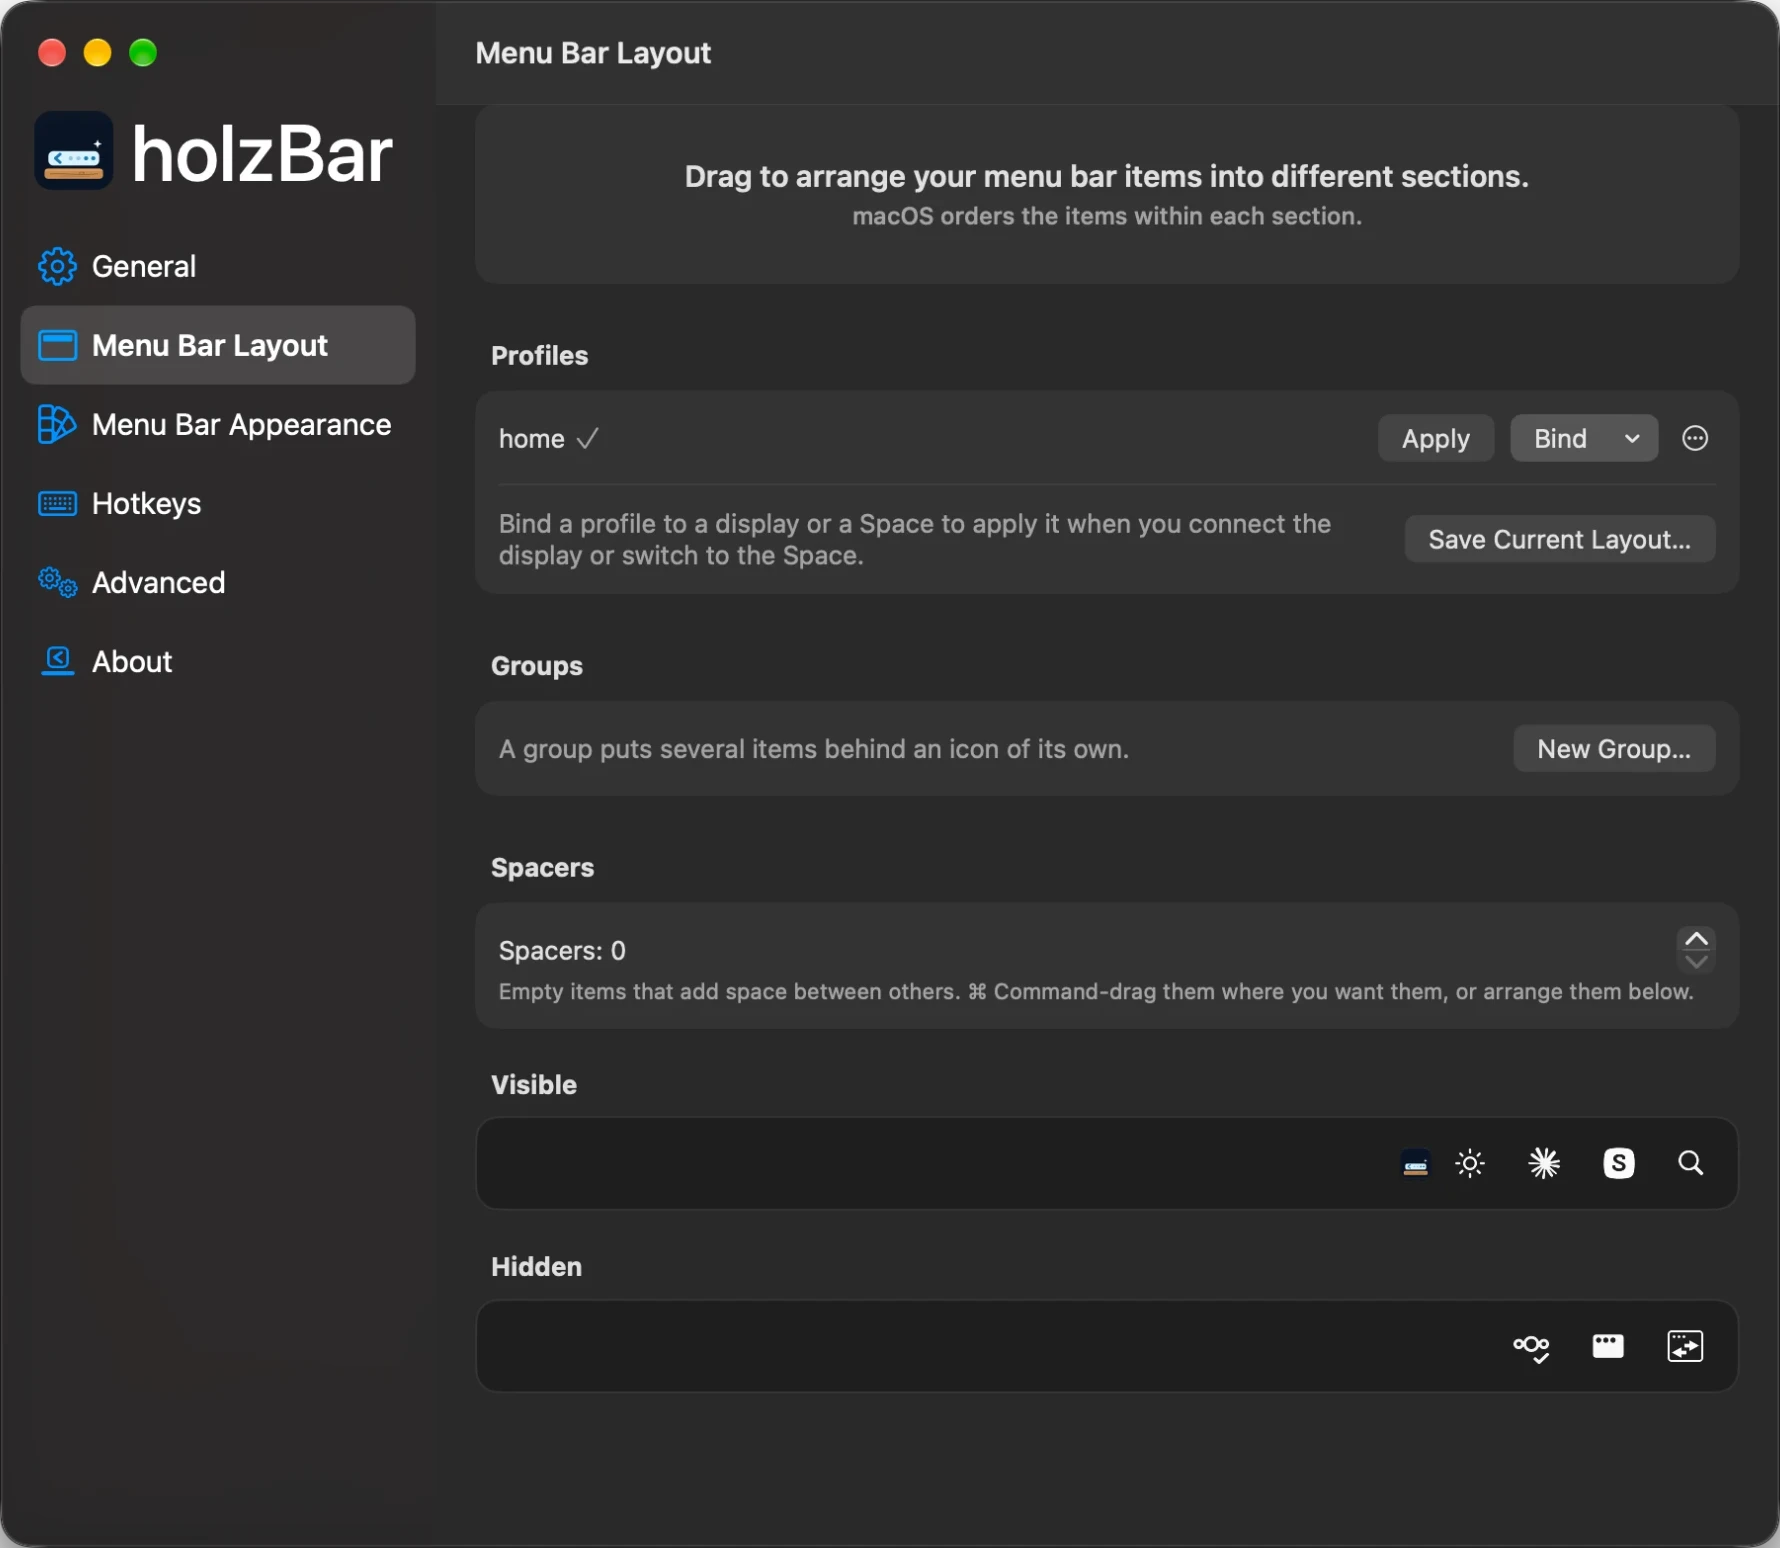Select Menu Bar Layout in sidebar
This screenshot has height=1548, width=1780.
(218, 346)
